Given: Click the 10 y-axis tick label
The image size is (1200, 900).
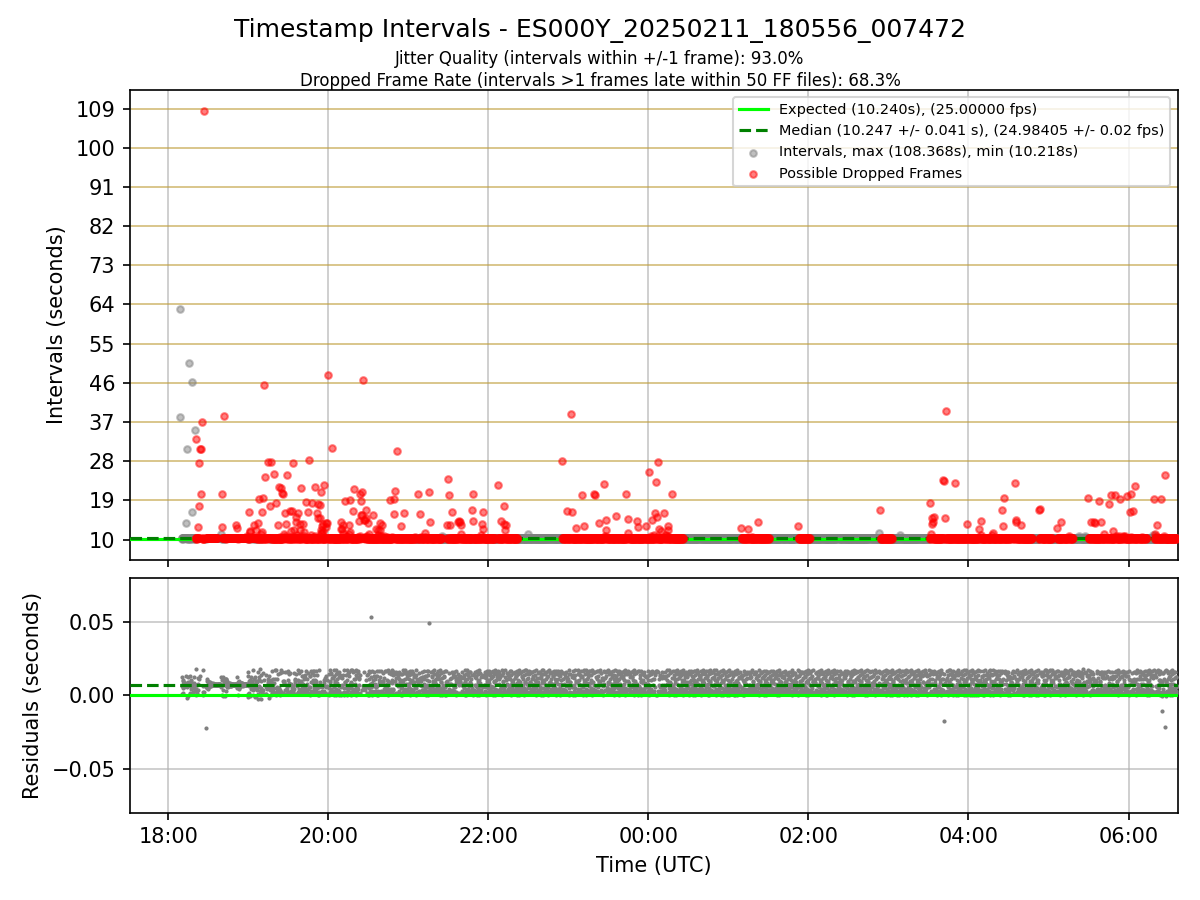Looking at the screenshot, I should (x=104, y=540).
